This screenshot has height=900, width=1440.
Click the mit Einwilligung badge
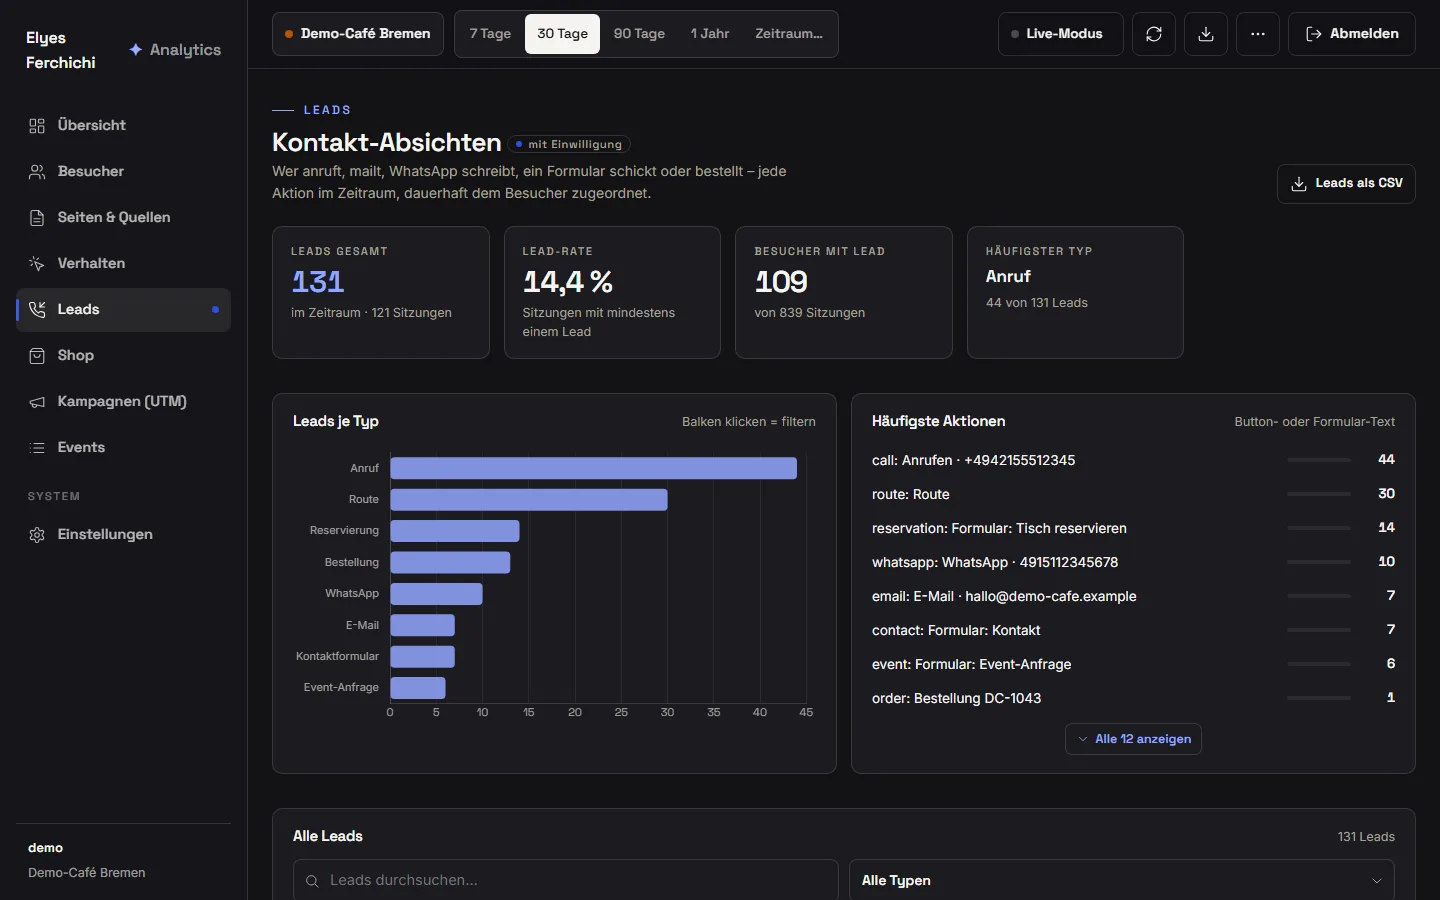tap(569, 144)
